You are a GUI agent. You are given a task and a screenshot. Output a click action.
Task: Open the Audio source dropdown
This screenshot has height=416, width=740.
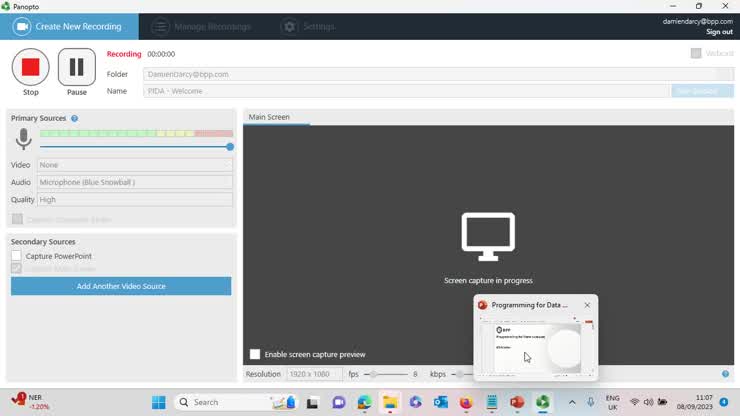pyautogui.click(x=135, y=182)
